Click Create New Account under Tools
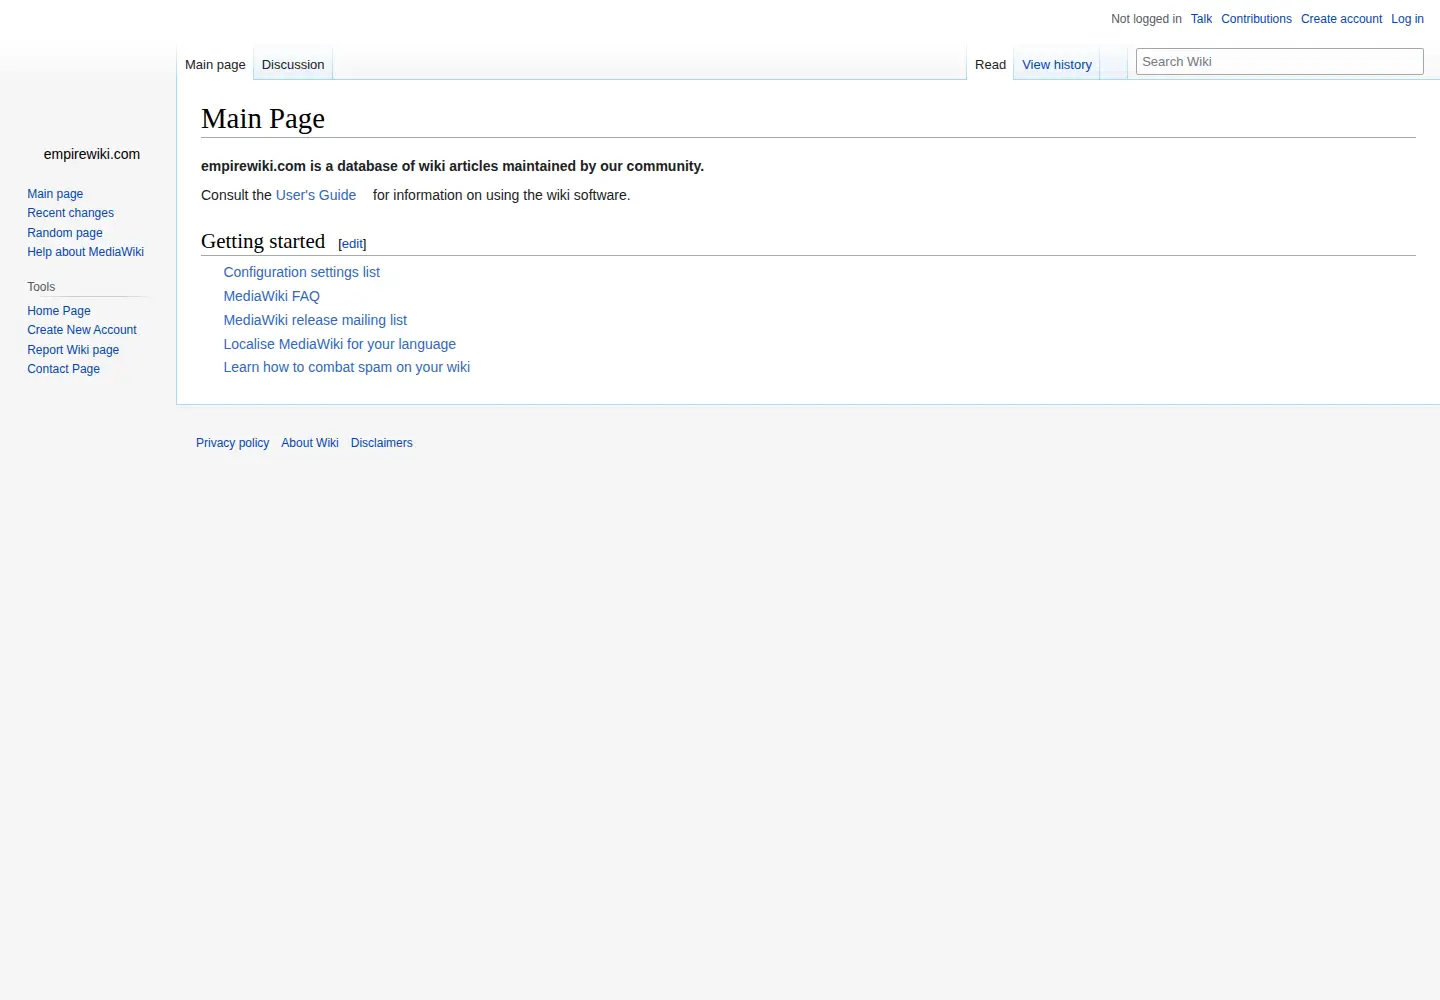Image resolution: width=1440 pixels, height=1000 pixels. [x=82, y=330]
